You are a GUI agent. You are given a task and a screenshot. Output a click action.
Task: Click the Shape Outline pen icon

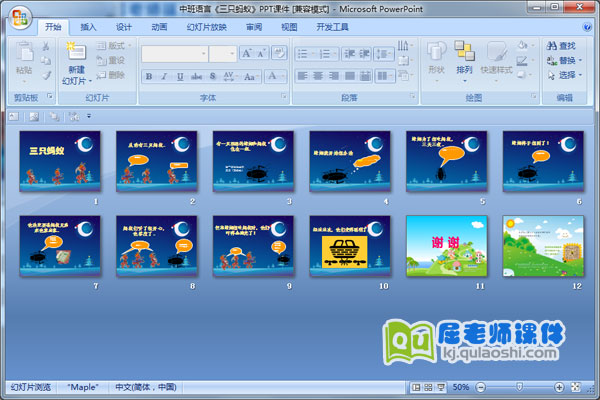pos(524,60)
